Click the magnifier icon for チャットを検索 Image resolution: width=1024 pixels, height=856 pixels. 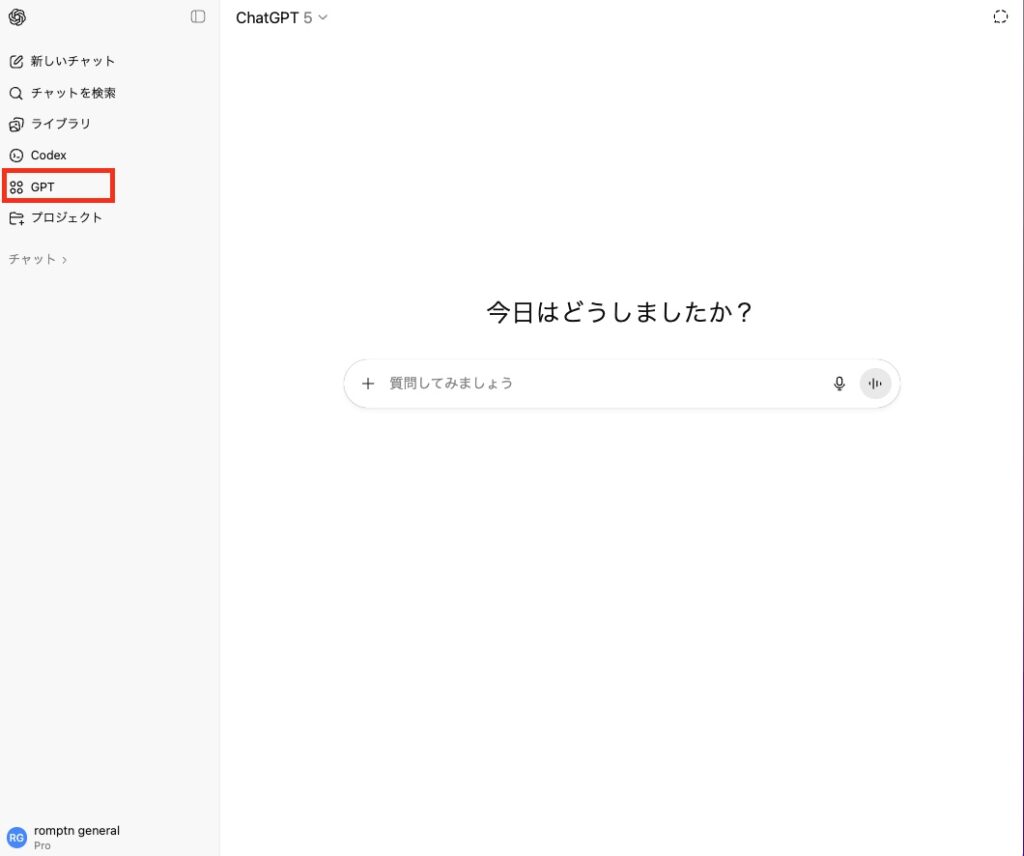click(x=16, y=93)
